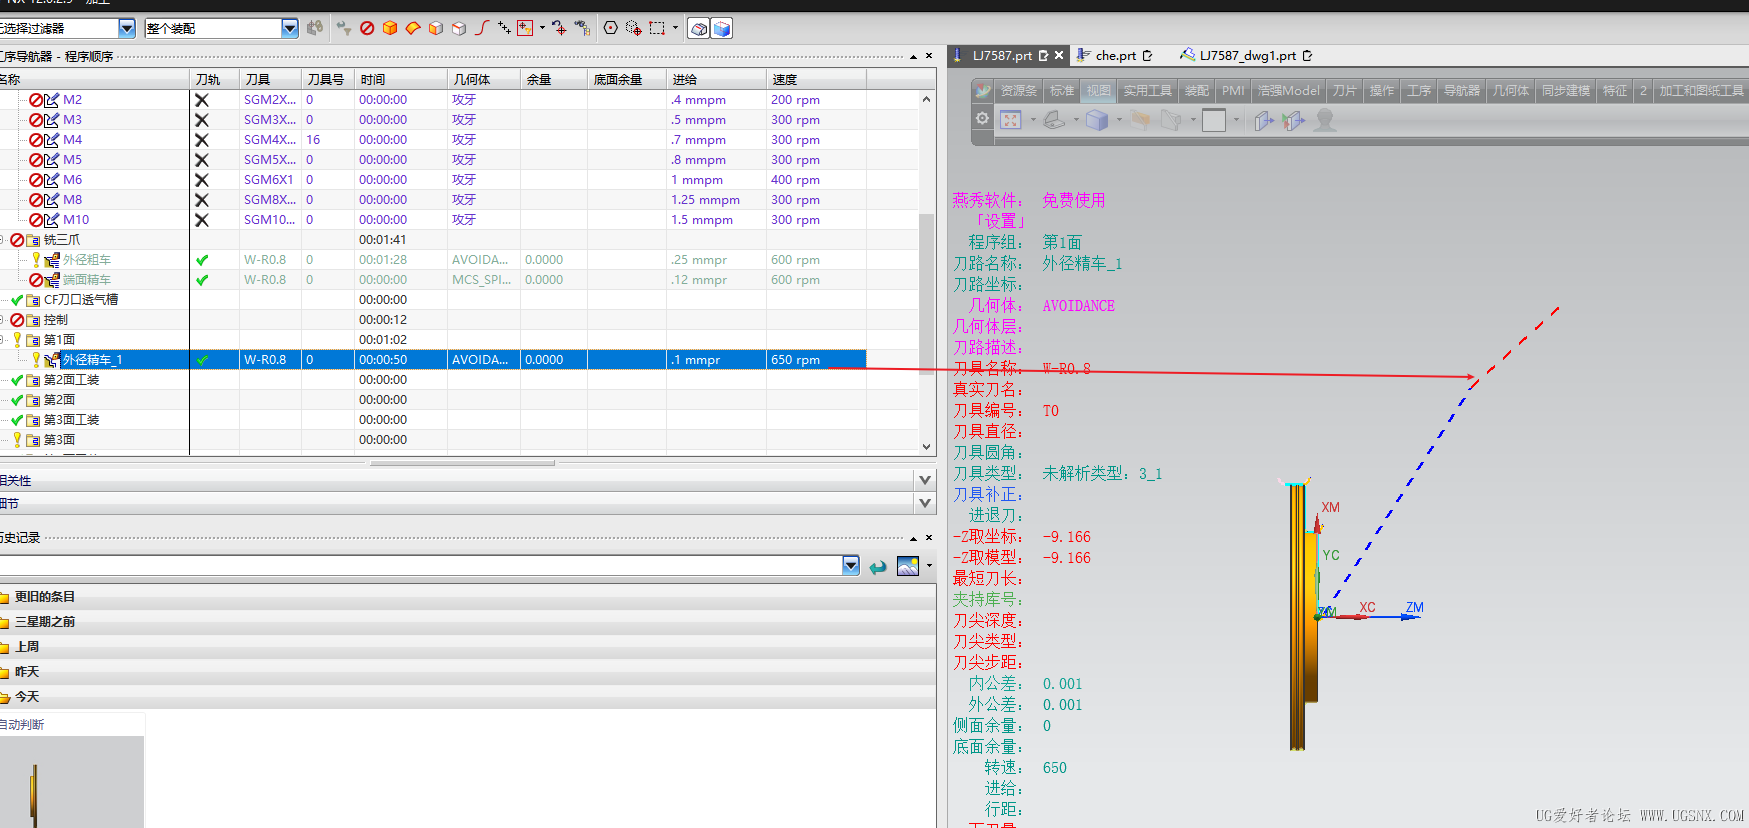Click the orient view icon in View toolbar
This screenshot has width=1749, height=828.
pos(1054,120)
